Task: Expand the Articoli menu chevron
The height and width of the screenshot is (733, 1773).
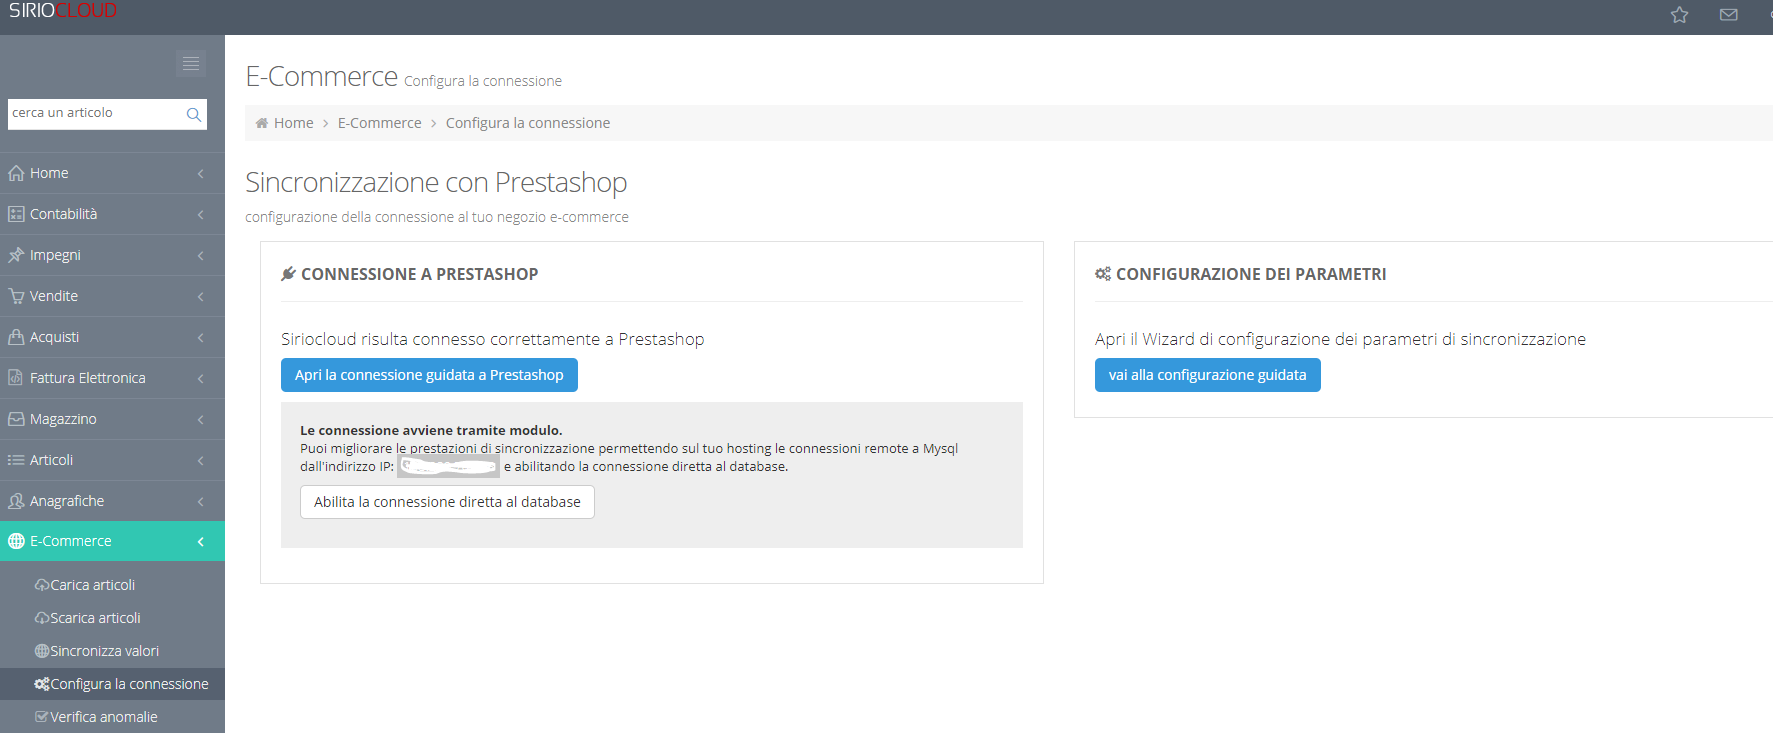Action: (x=201, y=461)
